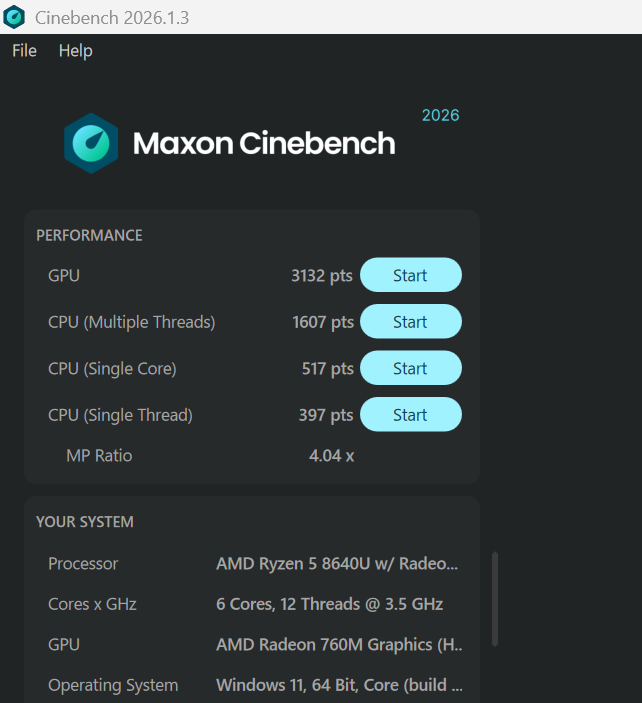
Task: Open the File menu
Action: click(24, 50)
